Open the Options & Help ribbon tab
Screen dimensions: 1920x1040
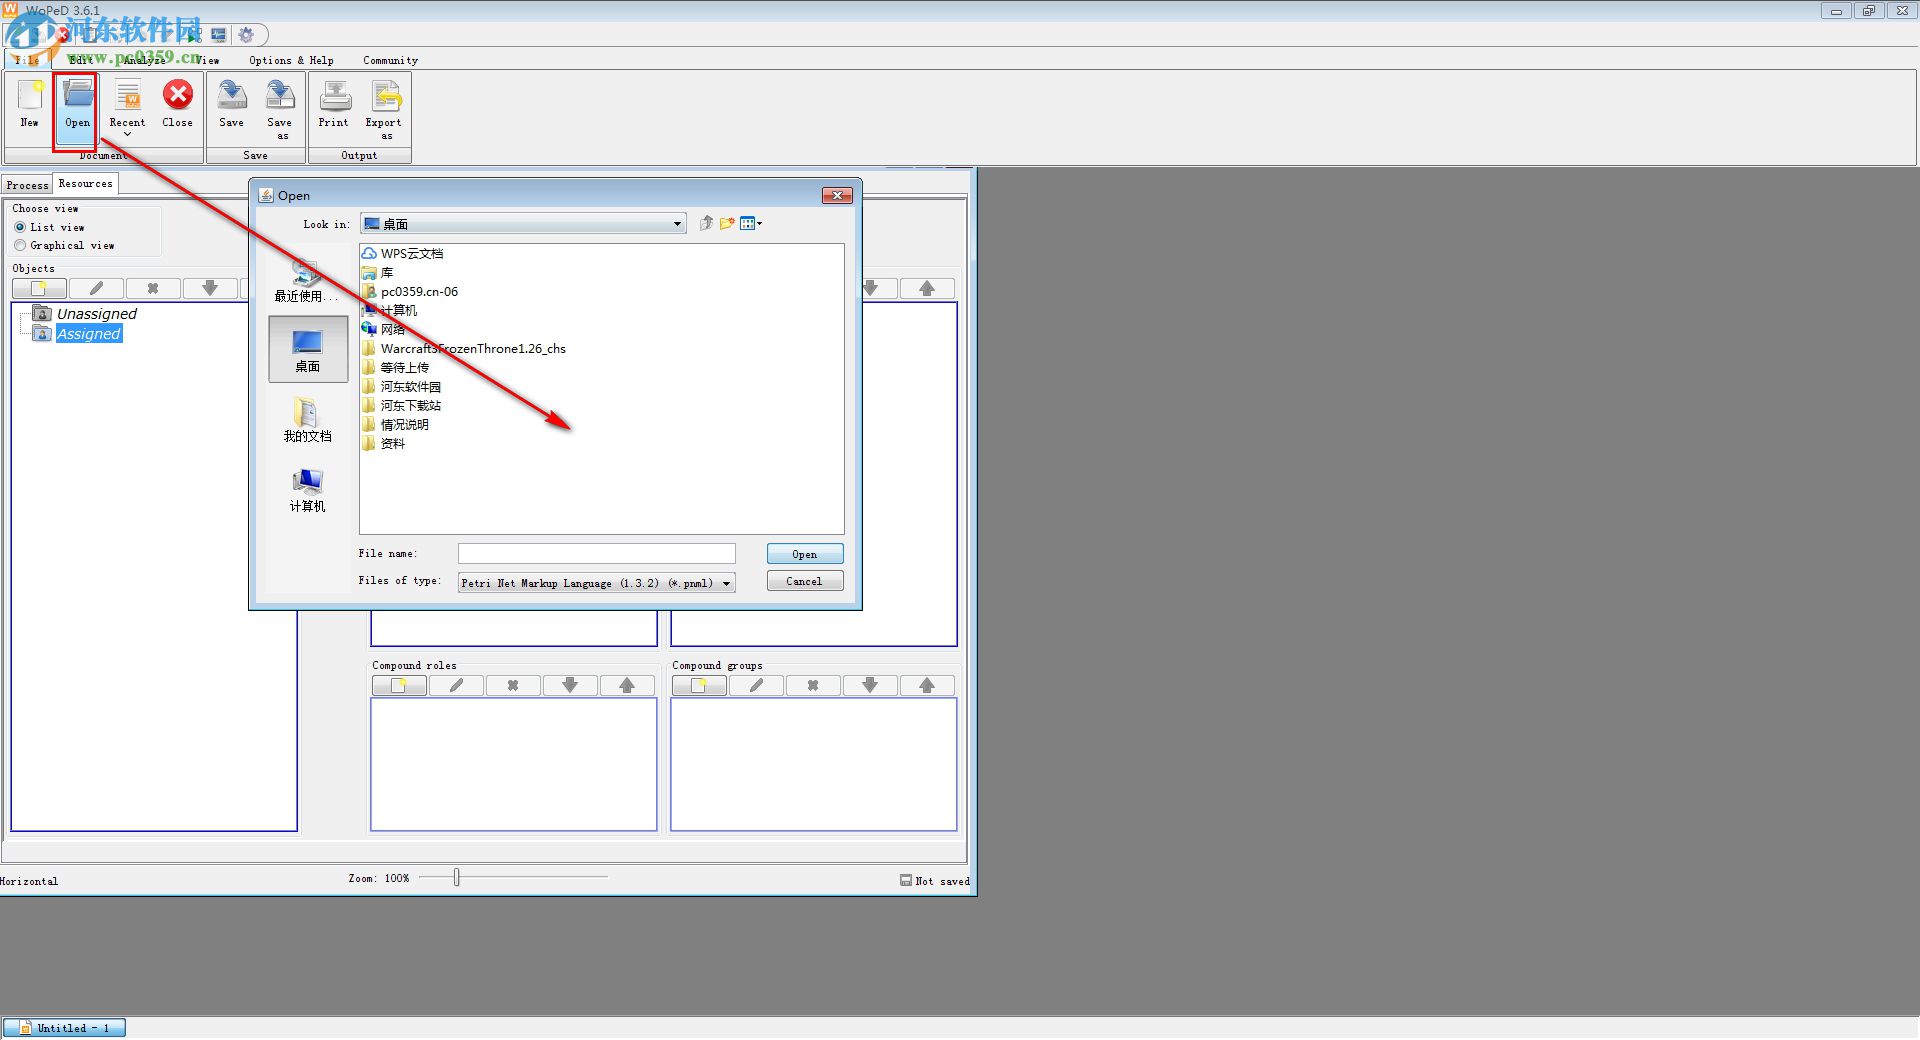(291, 60)
